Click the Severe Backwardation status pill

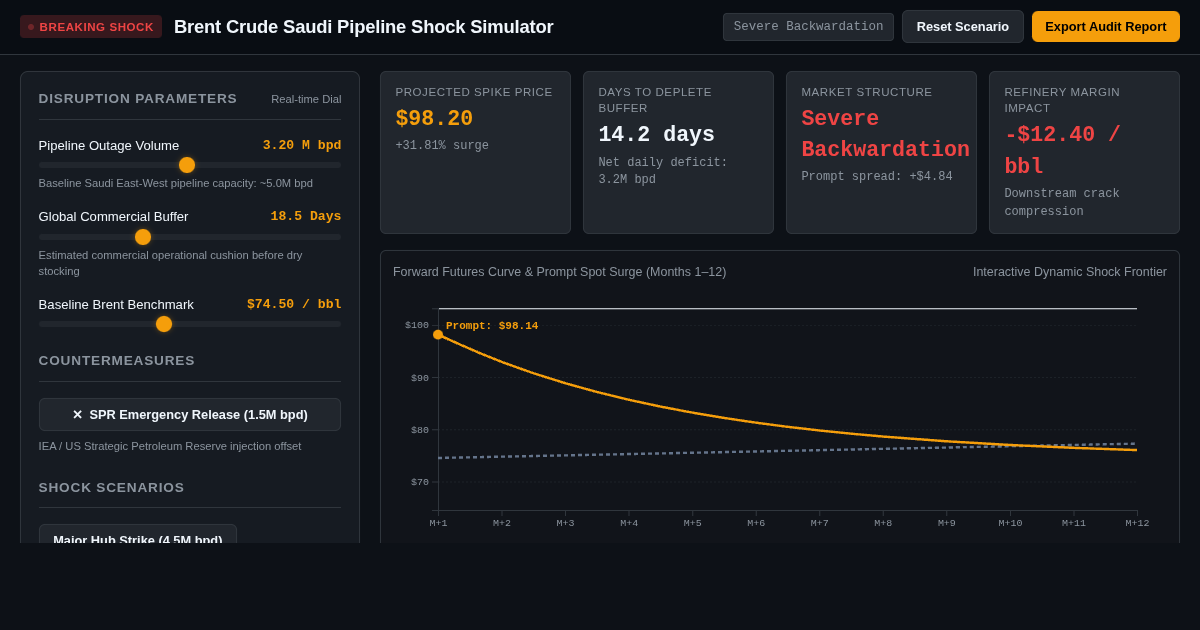click(808, 27)
